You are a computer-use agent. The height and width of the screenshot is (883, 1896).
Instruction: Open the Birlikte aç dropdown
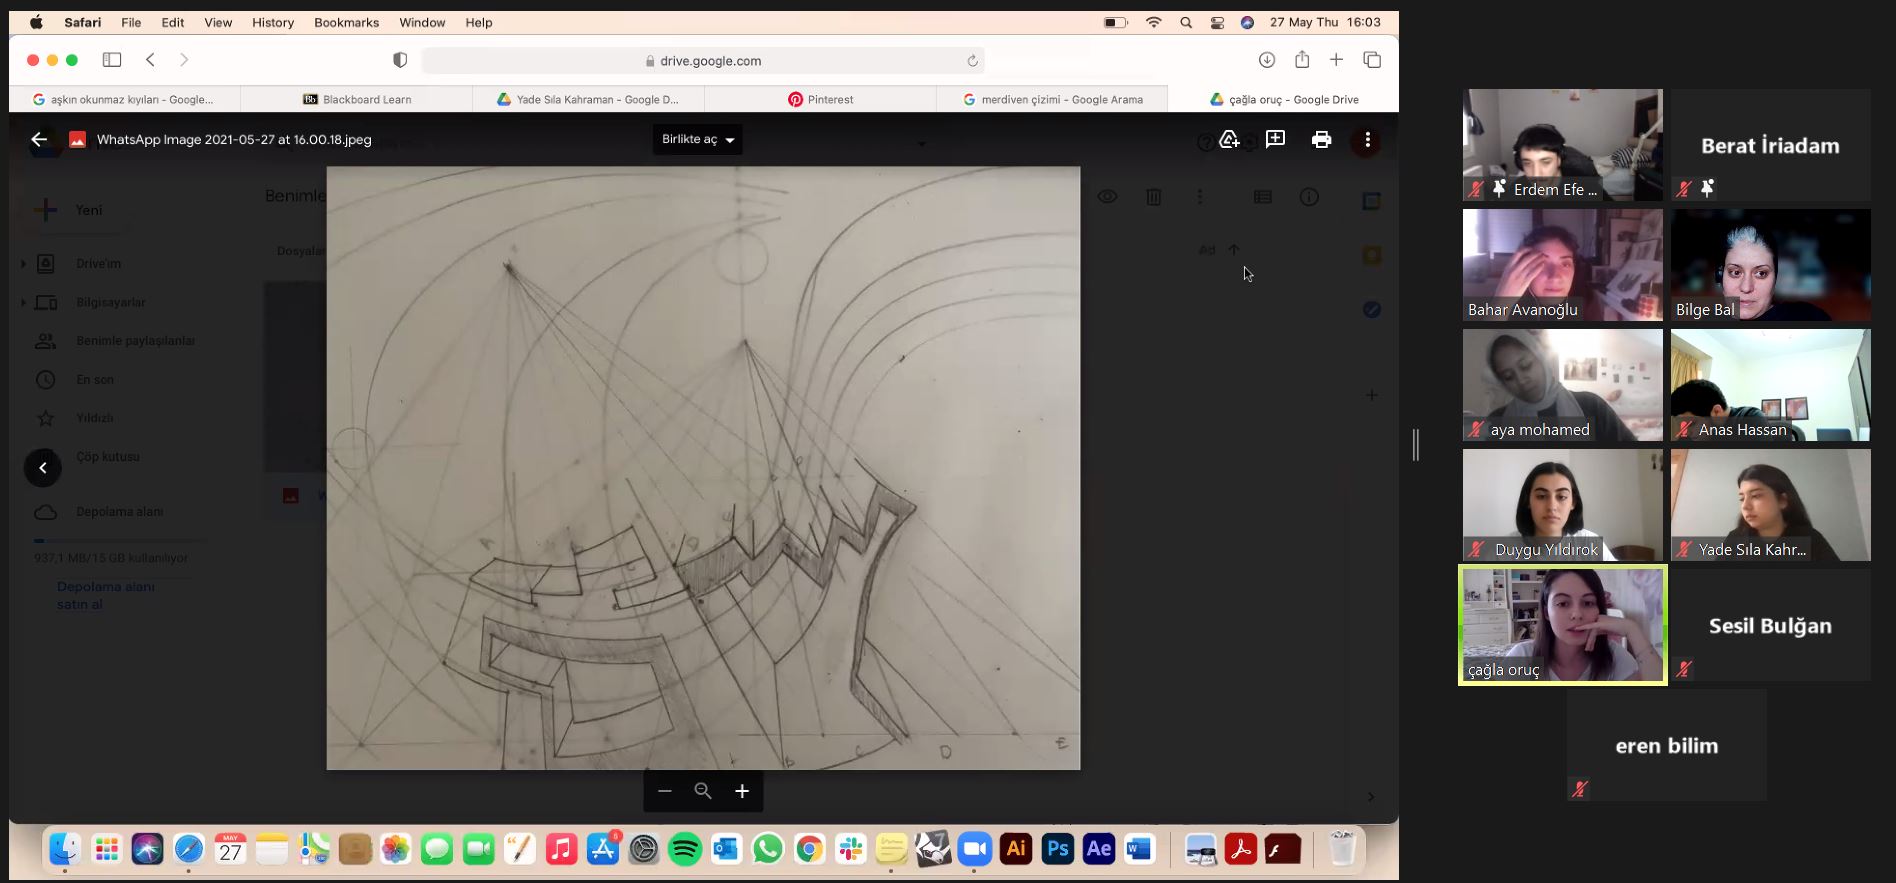pos(698,140)
